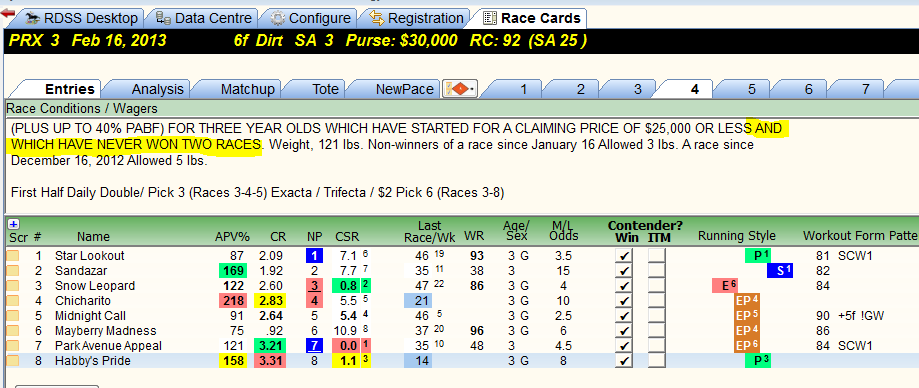
Task: Click the M/L Odds column header
Action: [565, 230]
